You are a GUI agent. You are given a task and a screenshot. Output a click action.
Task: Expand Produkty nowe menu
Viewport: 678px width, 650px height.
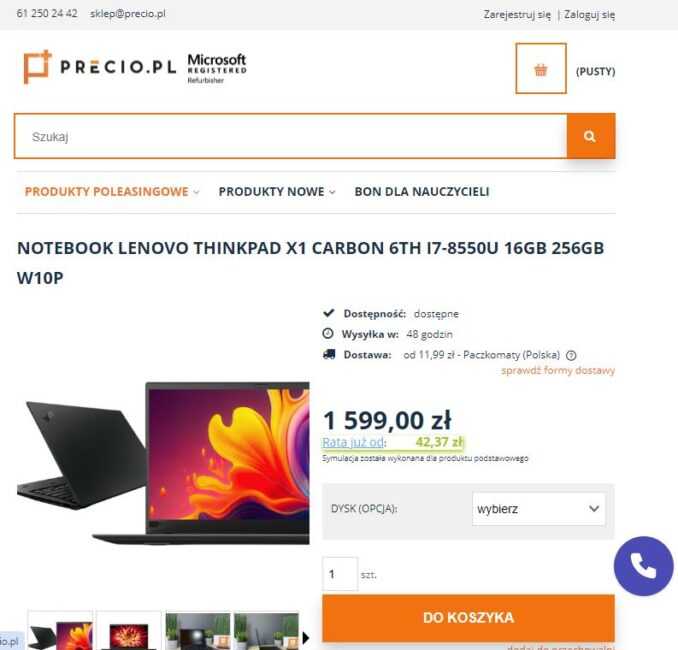pyautogui.click(x=277, y=192)
